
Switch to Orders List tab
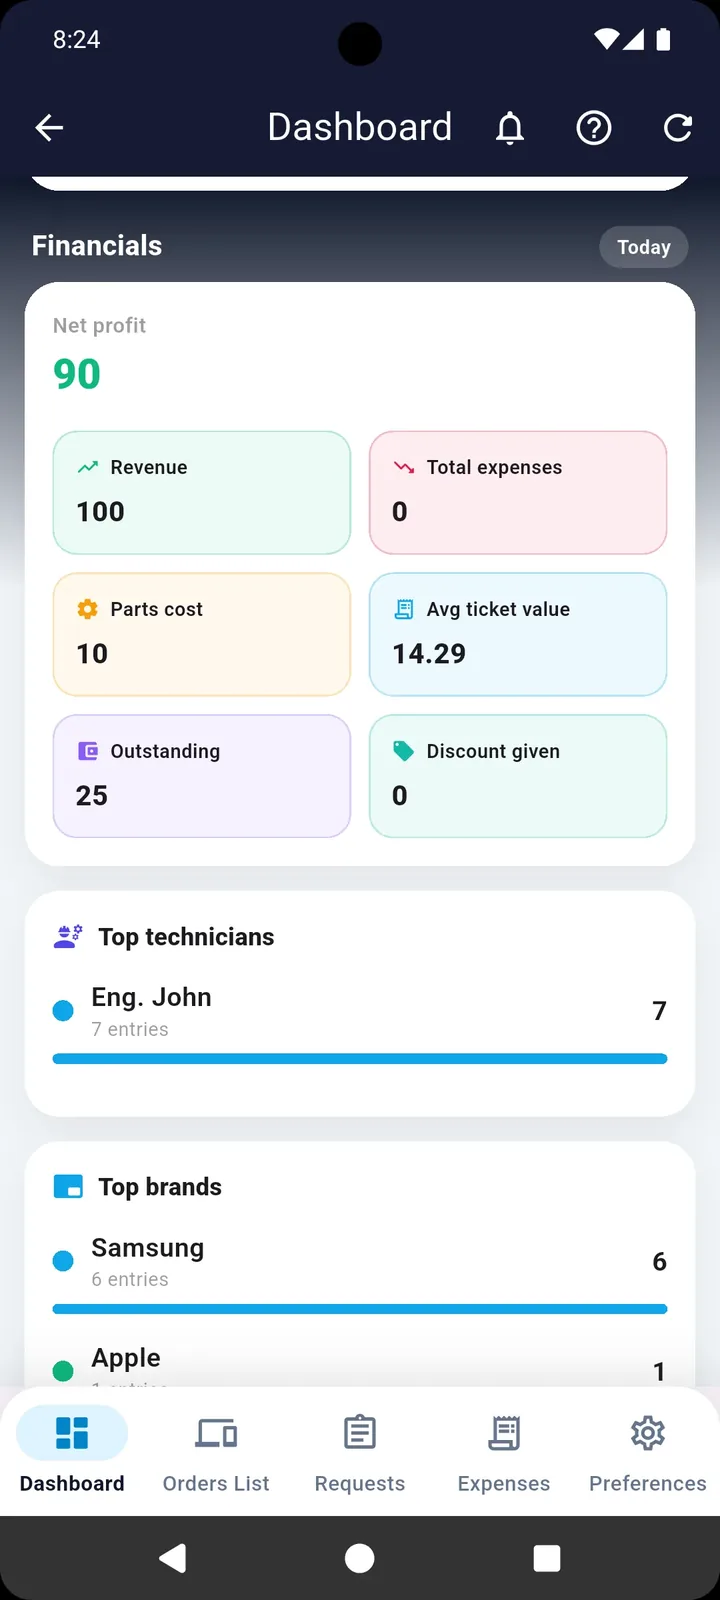[216, 1450]
